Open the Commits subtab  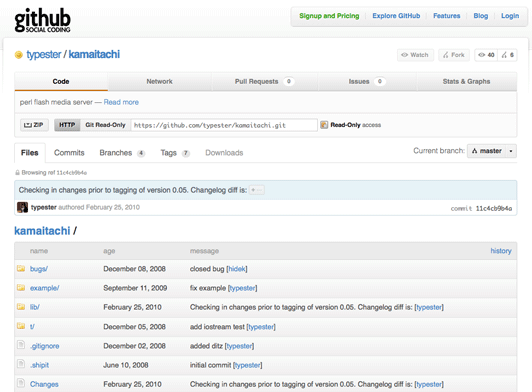69,153
